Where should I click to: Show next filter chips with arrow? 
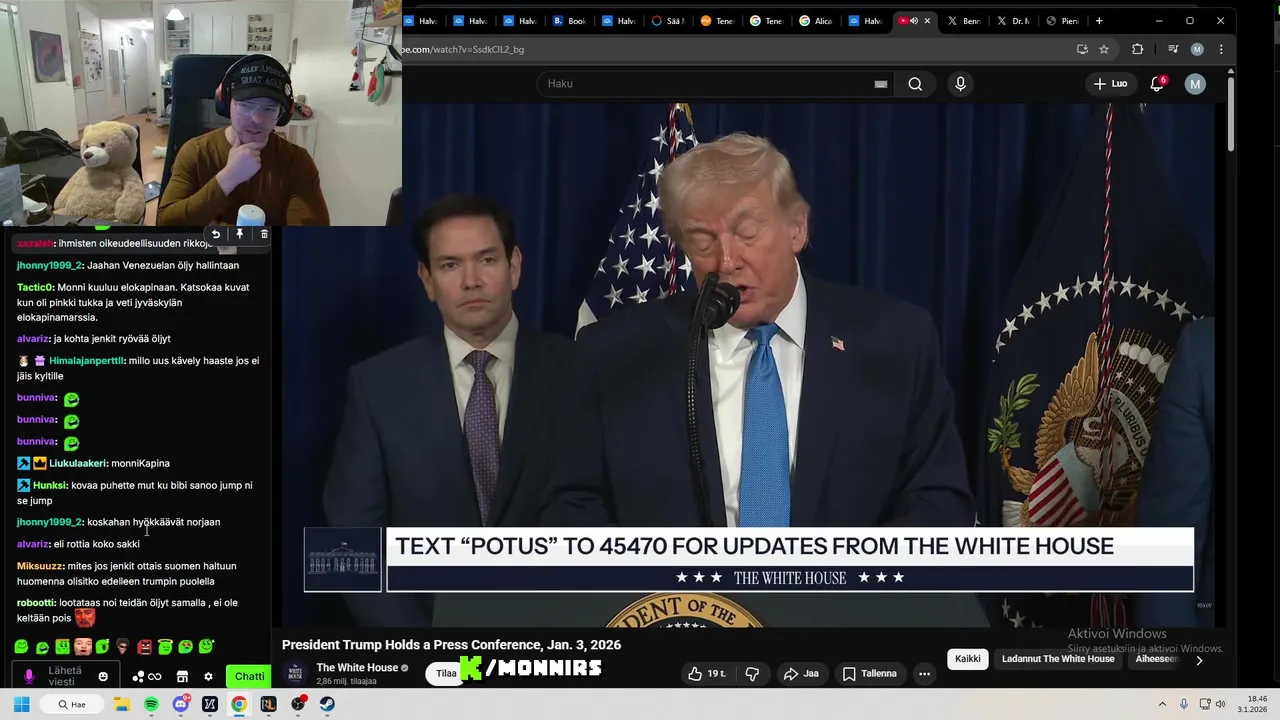click(x=1199, y=660)
